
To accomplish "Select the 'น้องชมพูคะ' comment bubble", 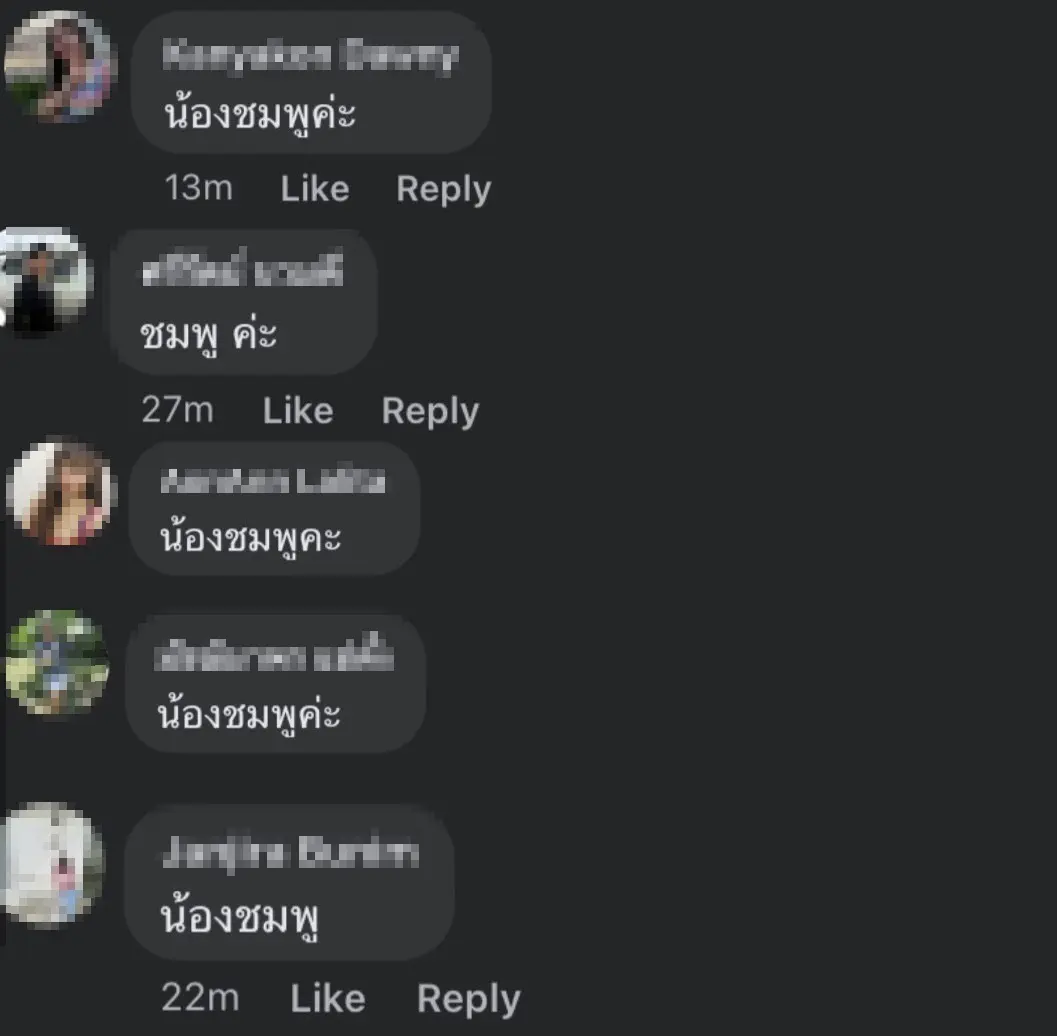I will click(274, 509).
